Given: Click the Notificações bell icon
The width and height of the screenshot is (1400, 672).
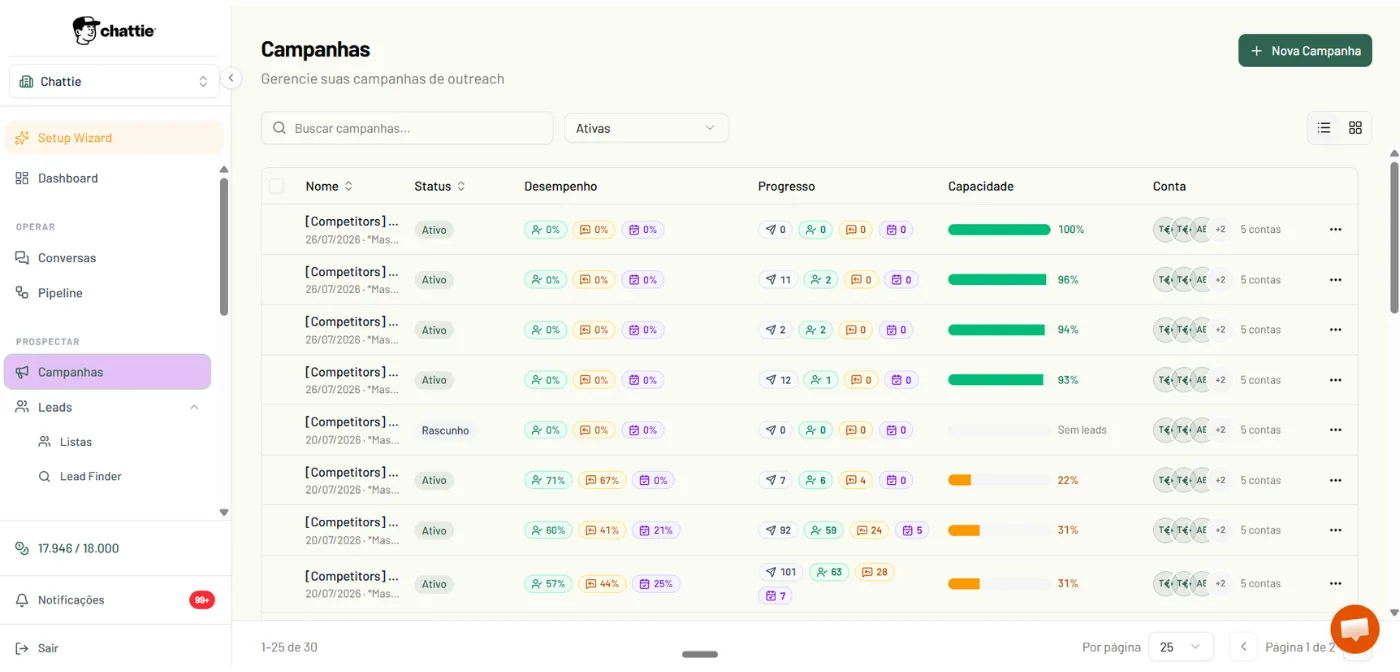Looking at the screenshot, I should 22,600.
